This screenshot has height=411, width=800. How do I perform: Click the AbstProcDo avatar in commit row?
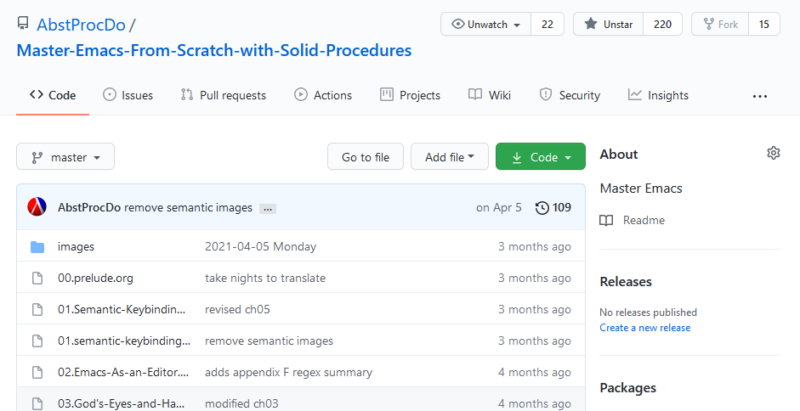(x=37, y=207)
